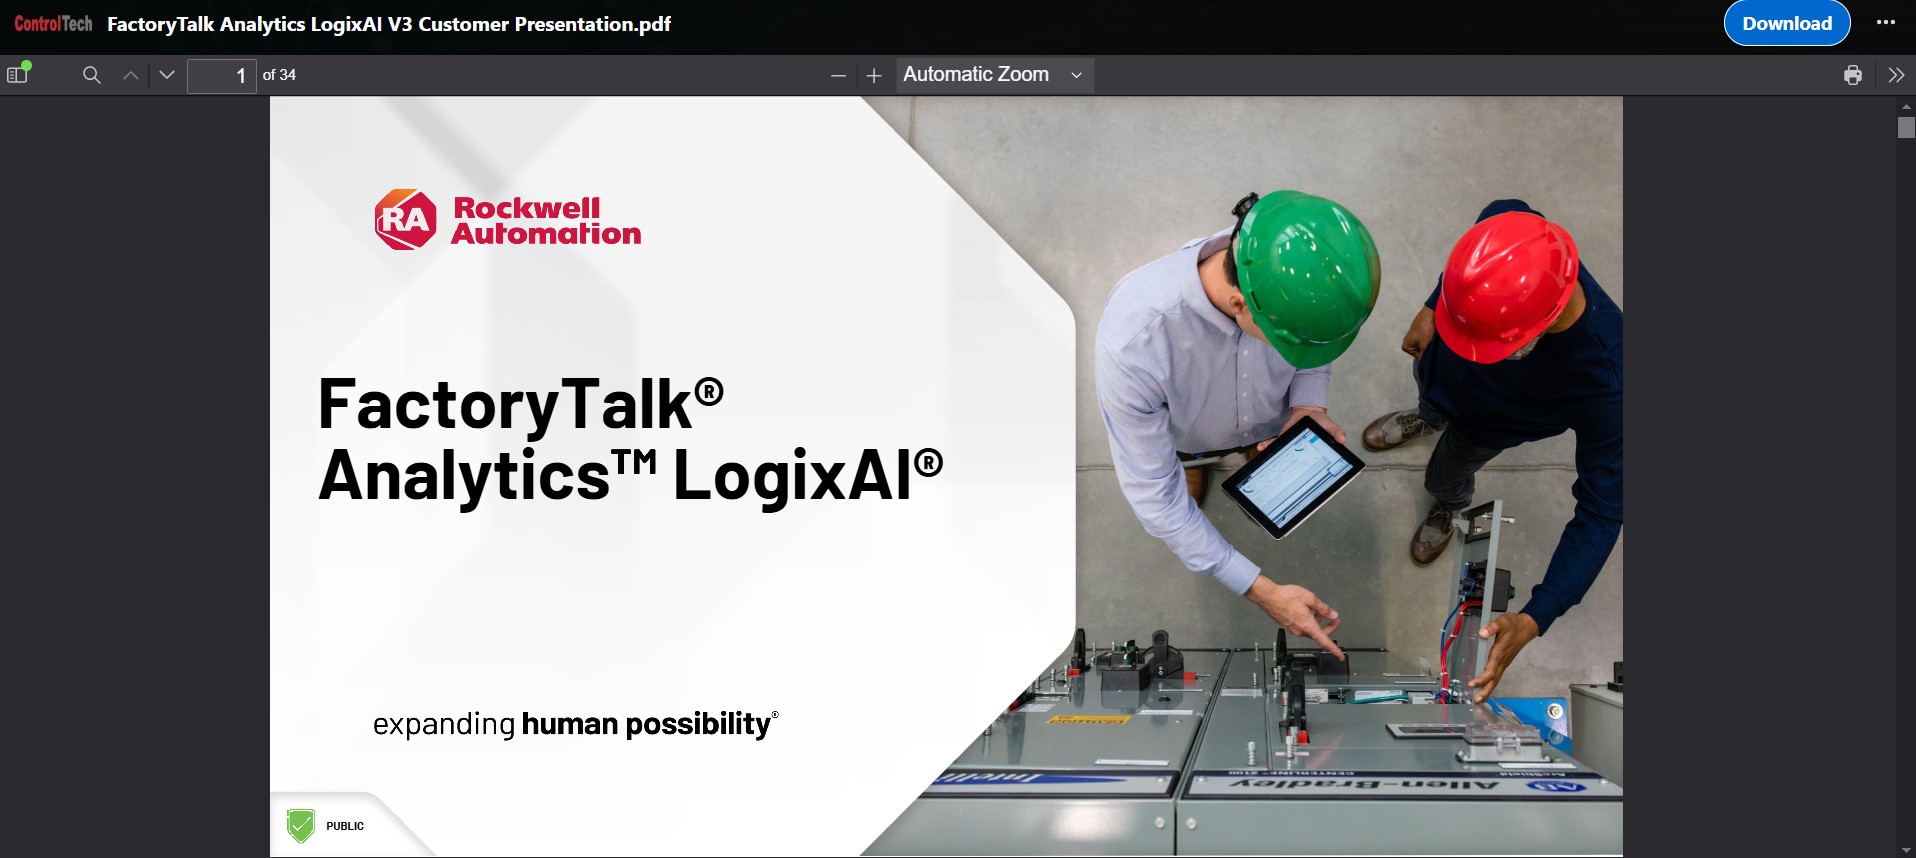Open the more options ellipsis menu

[1886, 22]
